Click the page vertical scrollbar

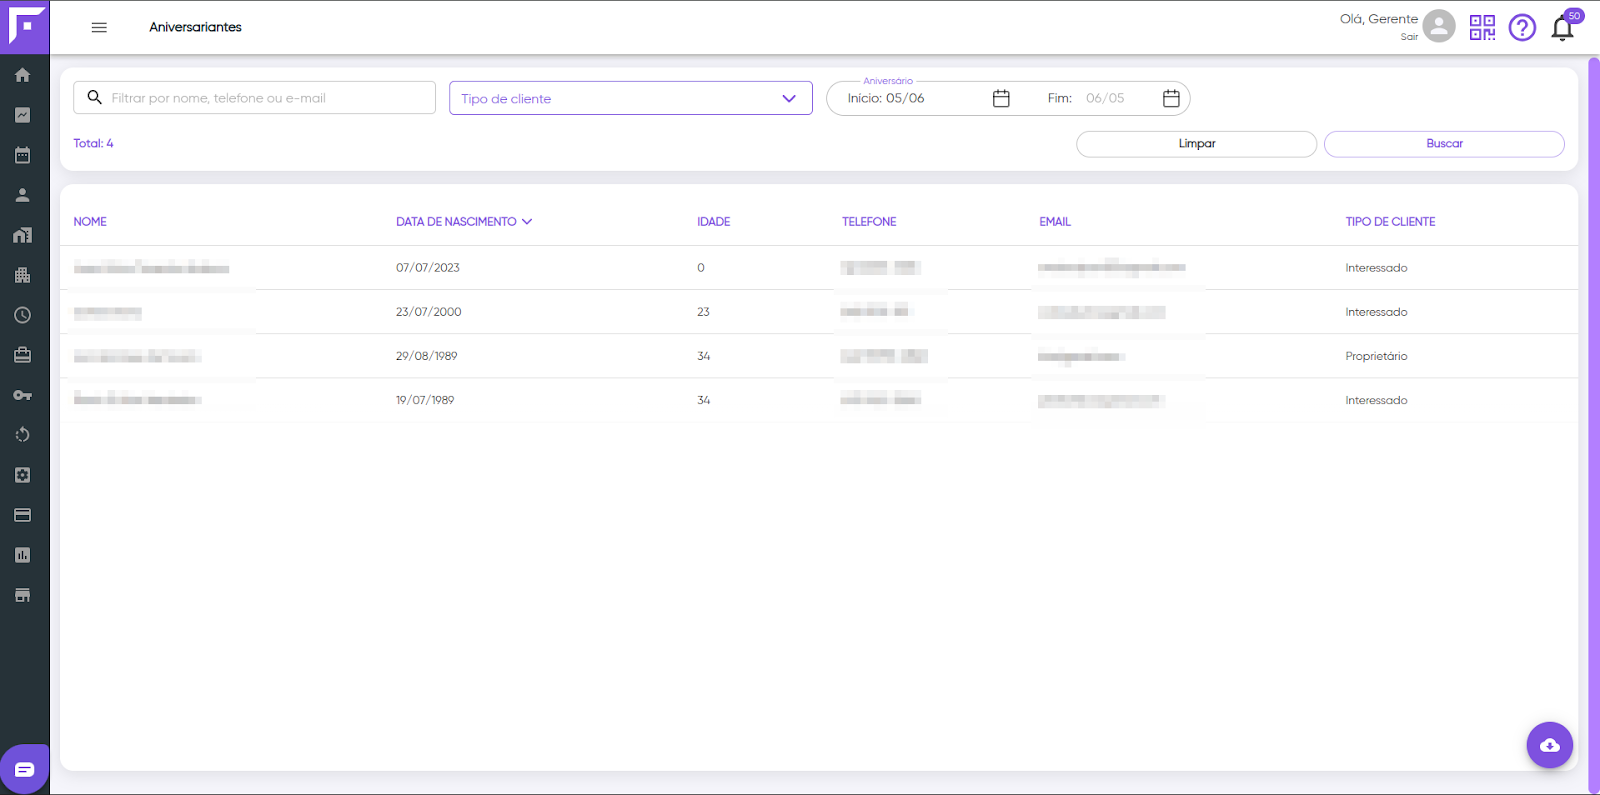coord(1594,425)
